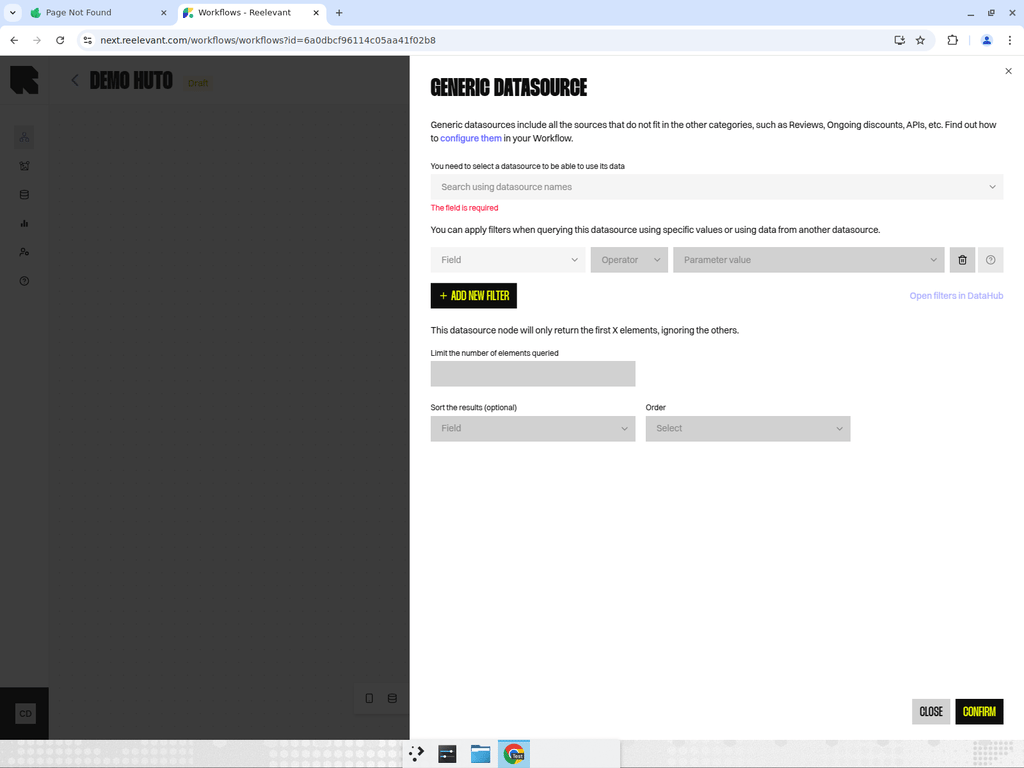The width and height of the screenshot is (1024, 768).
Task: Open the tab search dropdown arrow
Action: coord(12,12)
